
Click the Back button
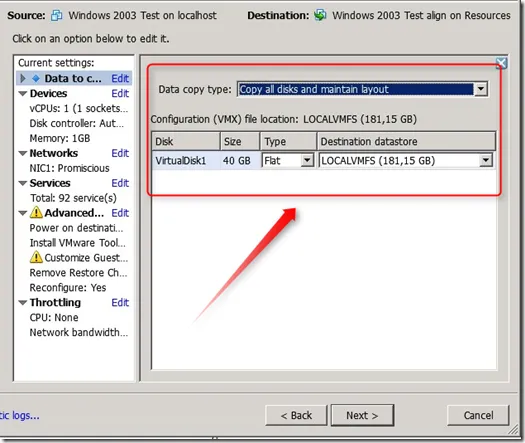pos(296,416)
